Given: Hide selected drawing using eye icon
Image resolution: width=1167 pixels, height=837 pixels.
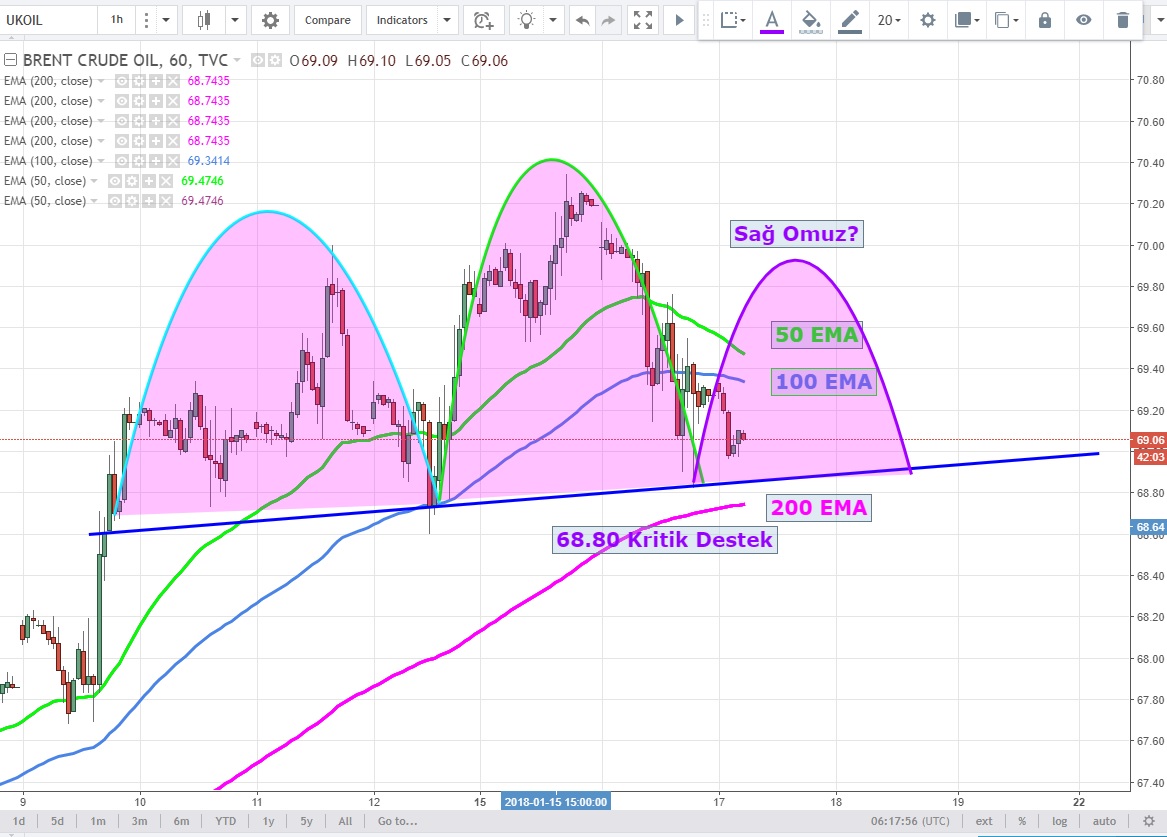Looking at the screenshot, I should [x=1083, y=20].
